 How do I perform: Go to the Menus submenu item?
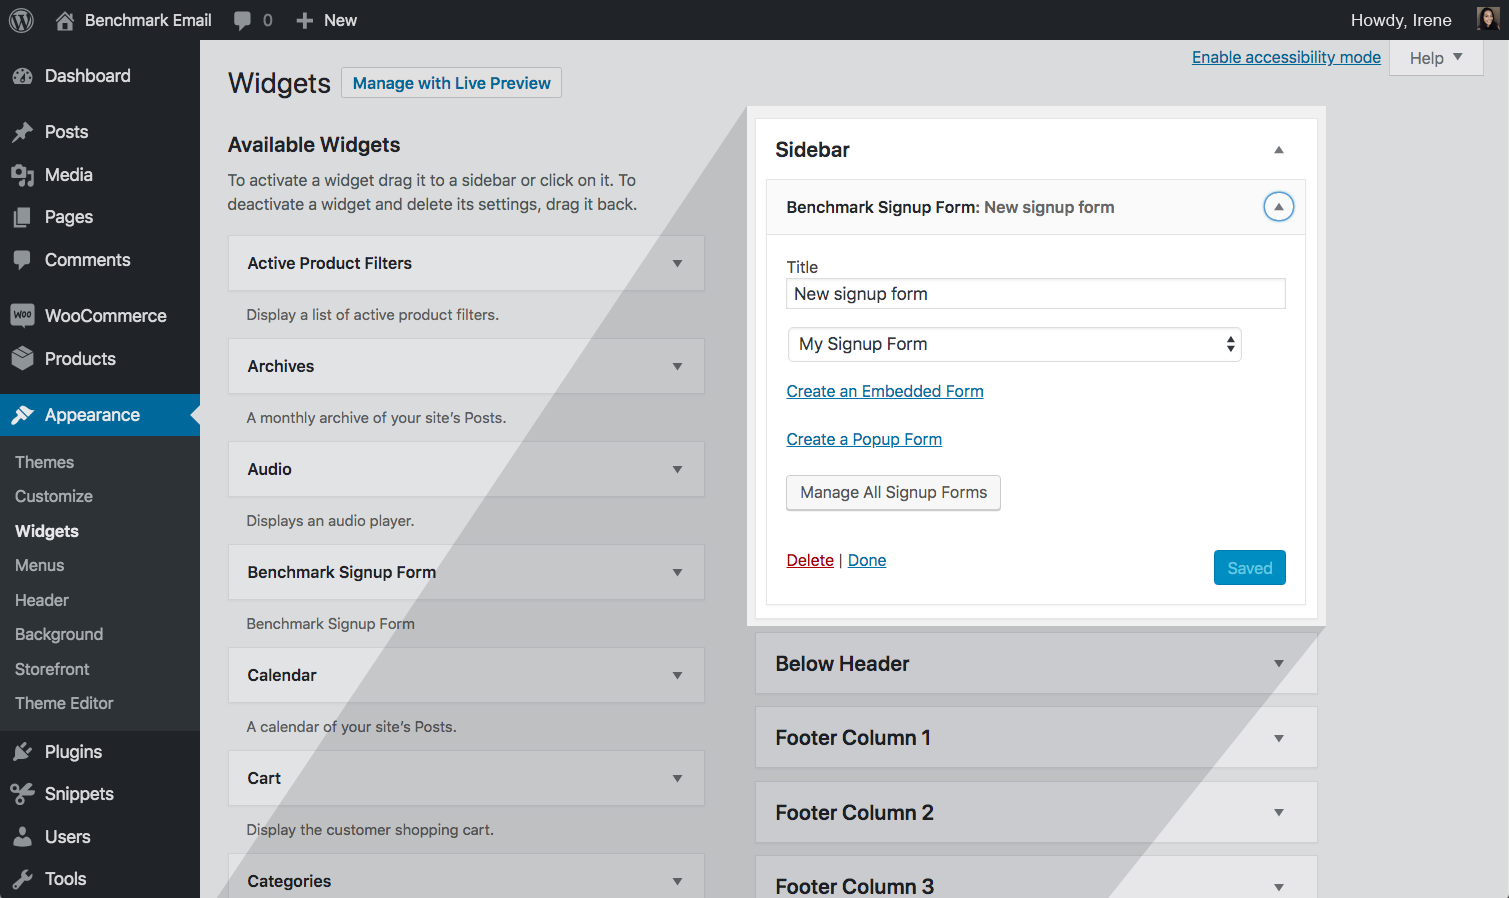click(39, 565)
